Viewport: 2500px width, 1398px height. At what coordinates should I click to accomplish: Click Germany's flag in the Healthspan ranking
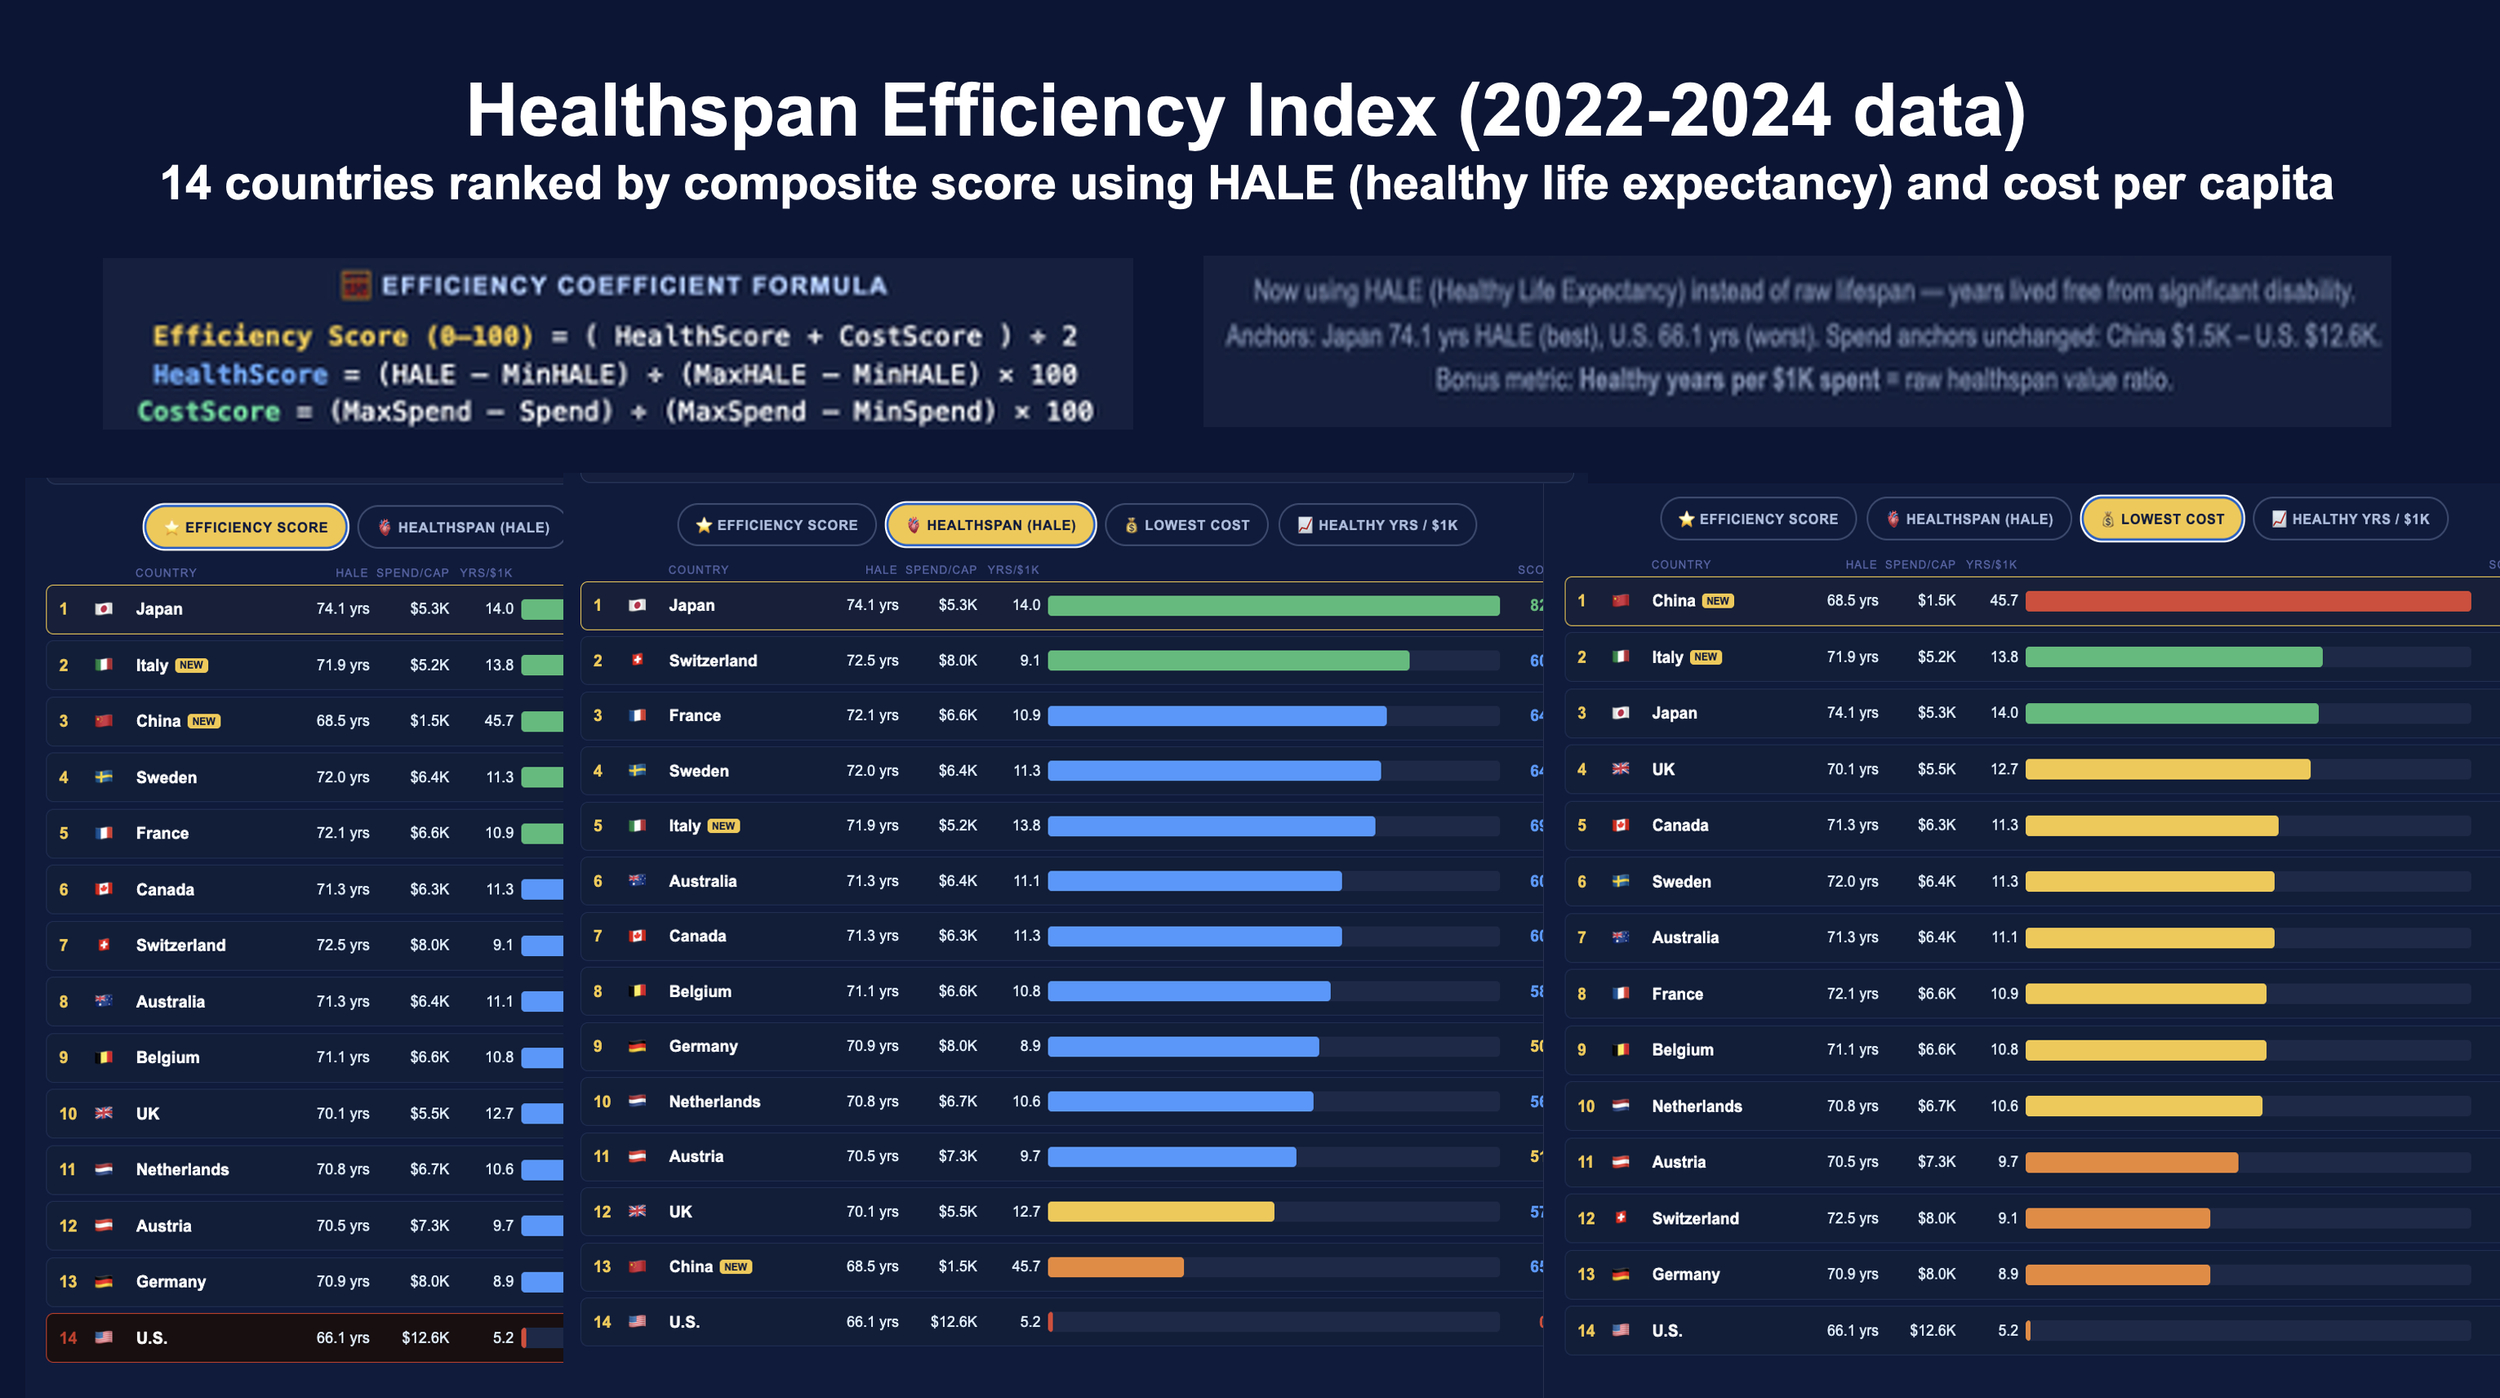pos(637,1046)
